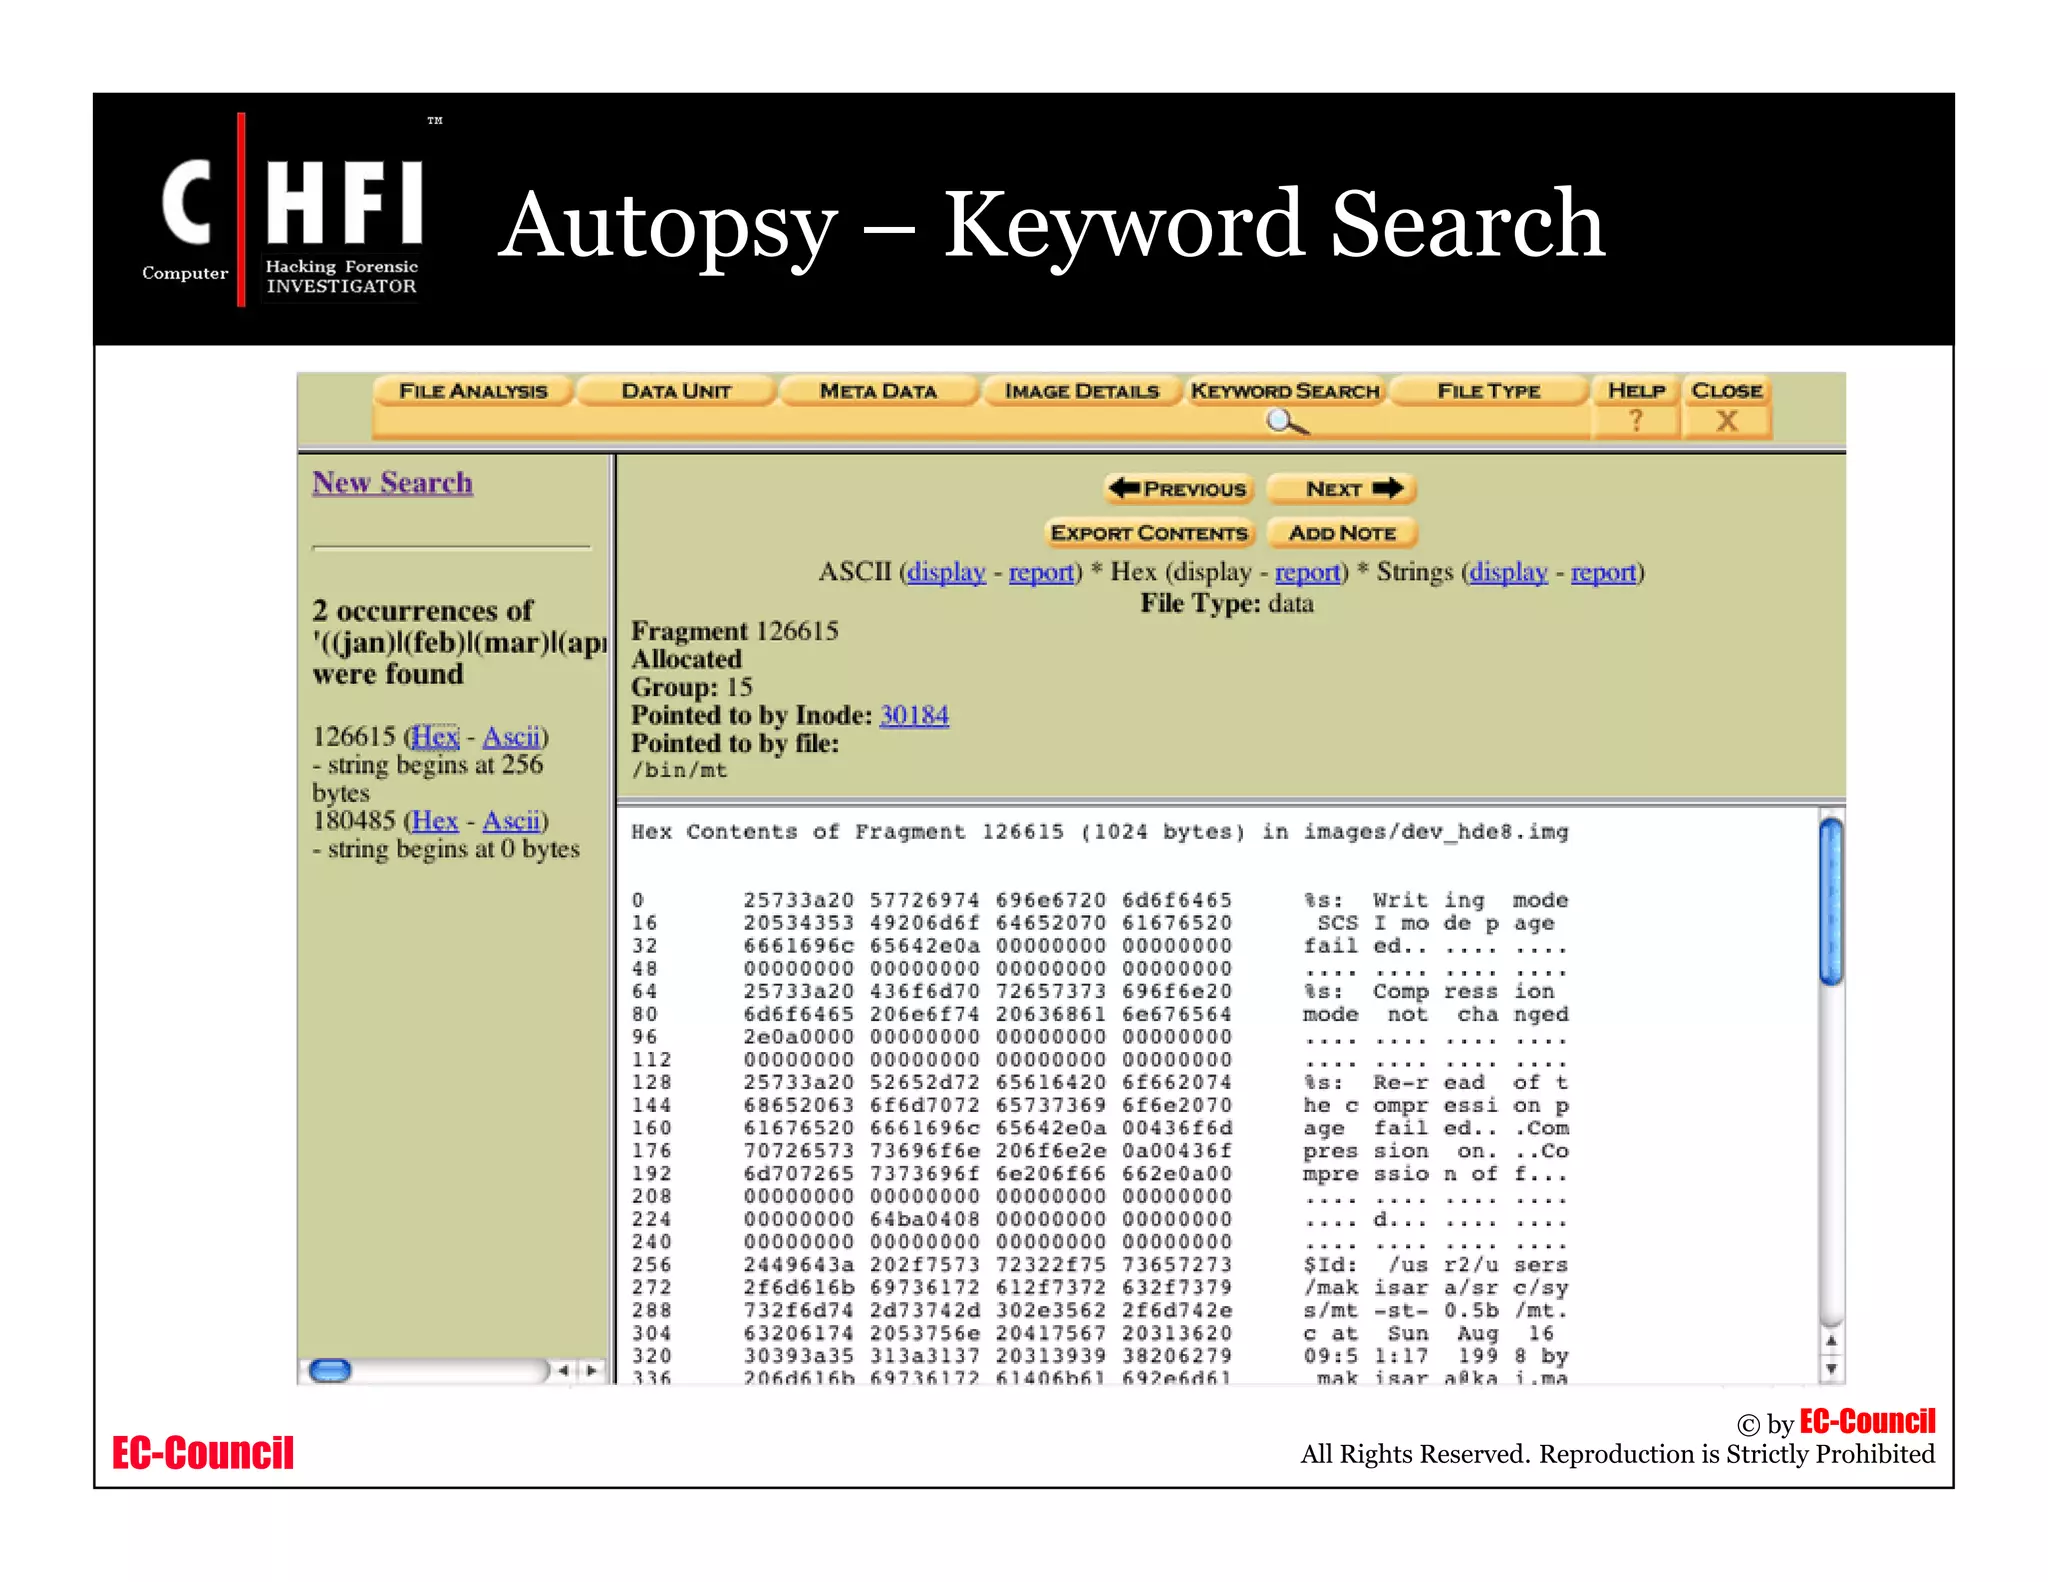Click the Keyword Search magnifying glass icon
The height and width of the screenshot is (1582, 2048).
coord(1286,422)
